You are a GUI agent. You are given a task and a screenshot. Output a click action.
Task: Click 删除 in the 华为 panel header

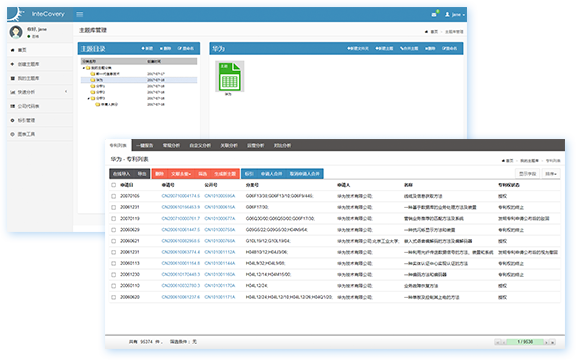(430, 48)
